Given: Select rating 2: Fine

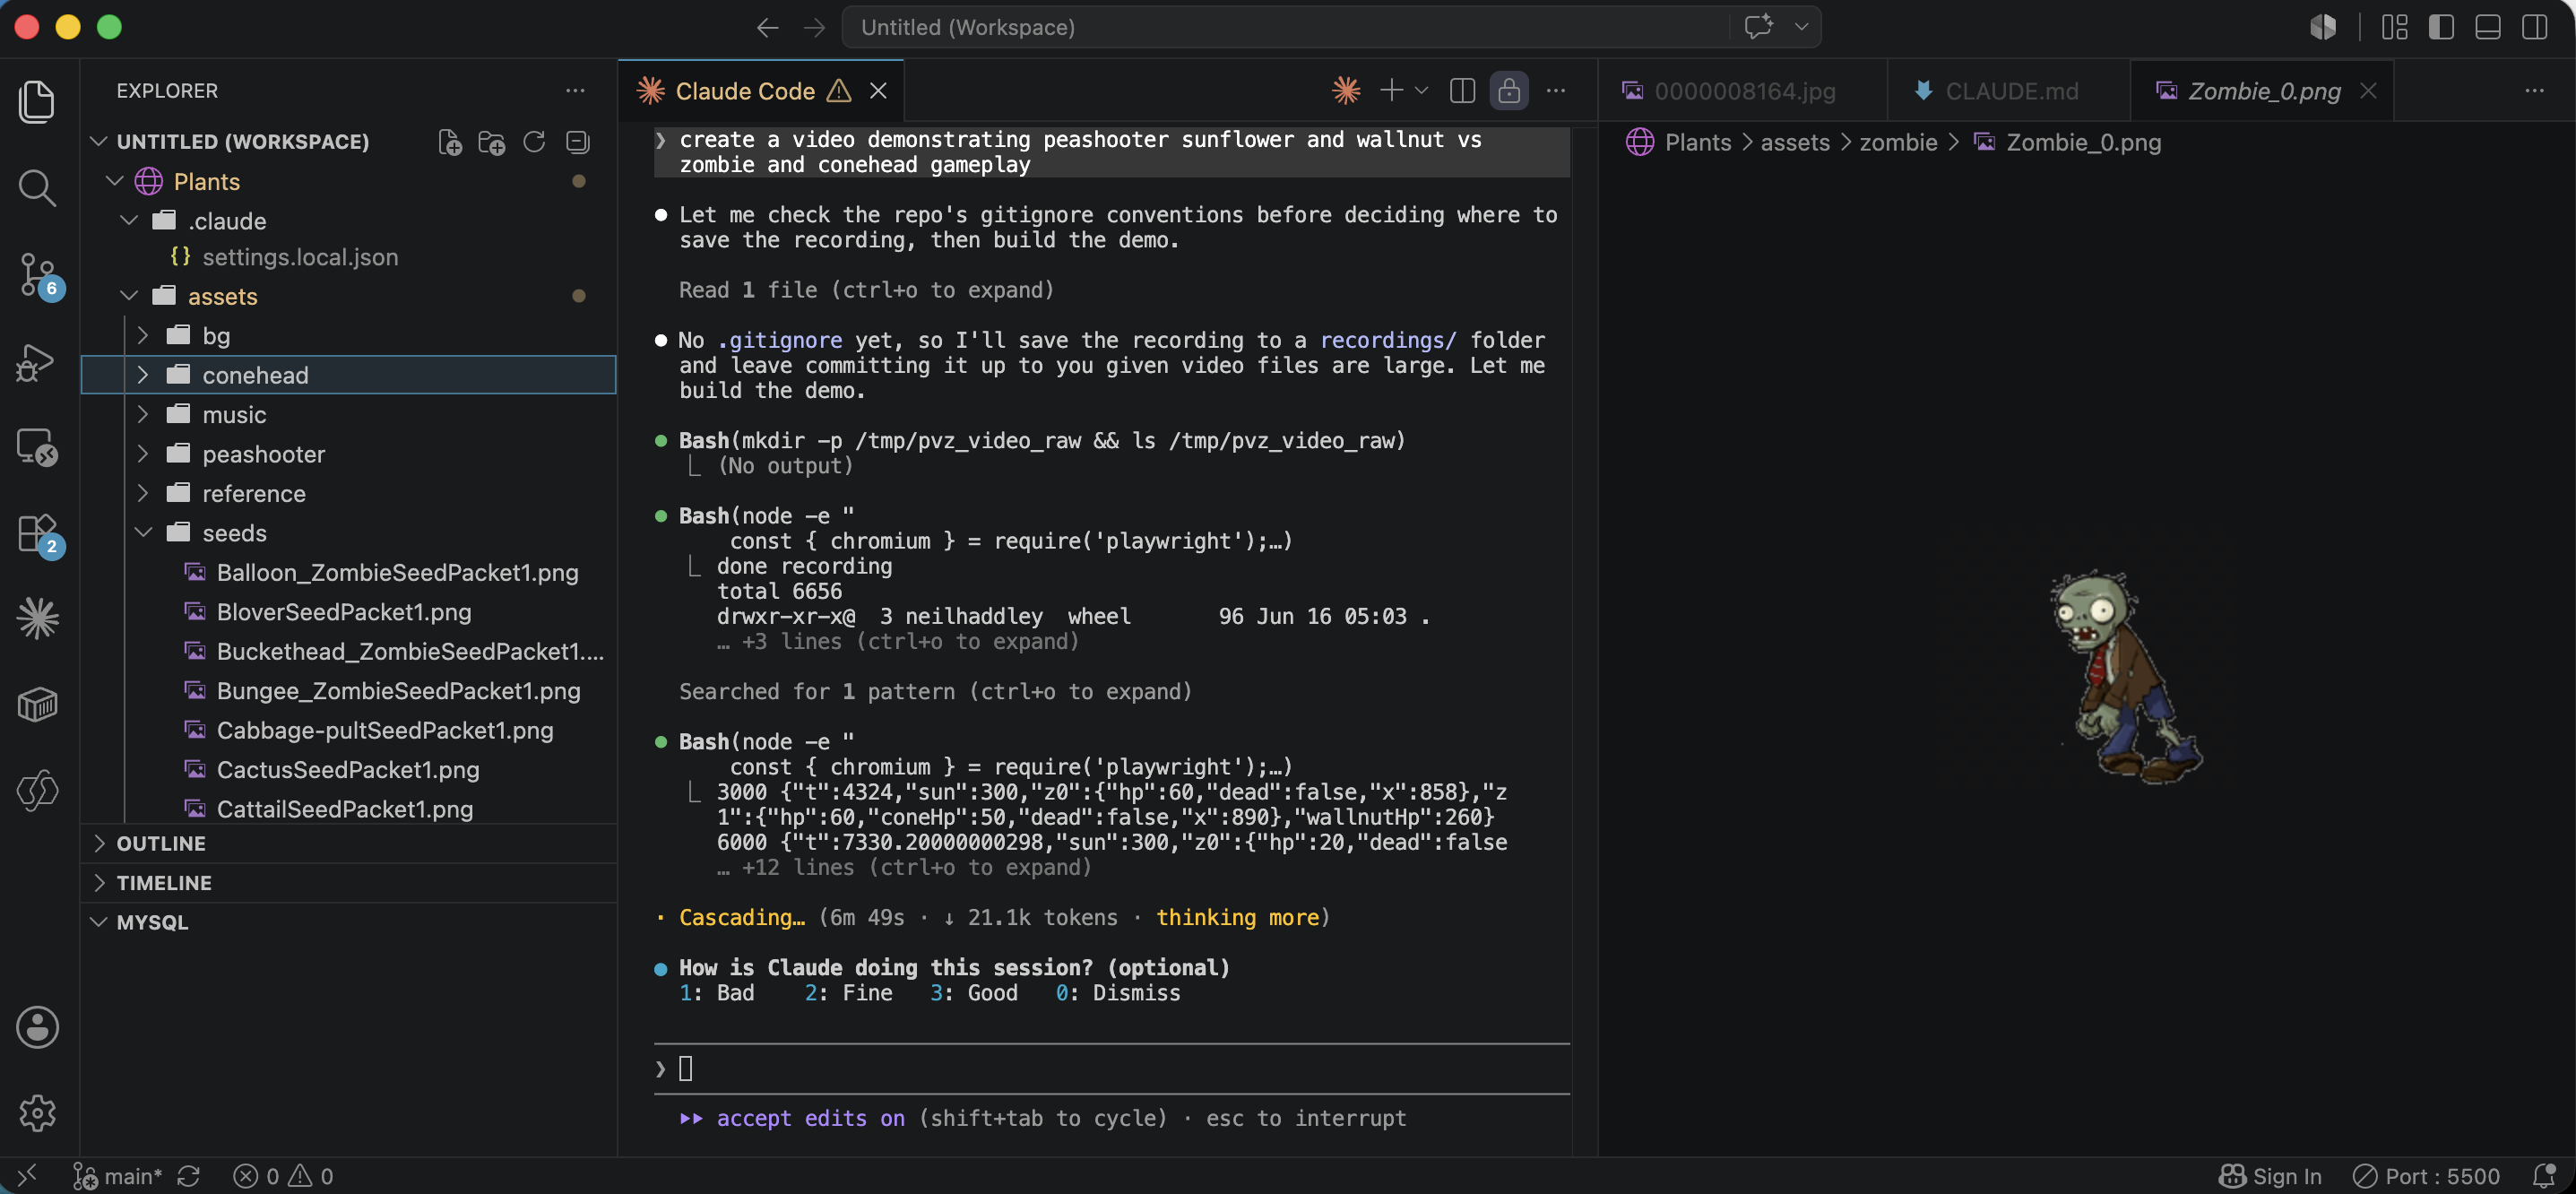Looking at the screenshot, I should click(x=848, y=993).
